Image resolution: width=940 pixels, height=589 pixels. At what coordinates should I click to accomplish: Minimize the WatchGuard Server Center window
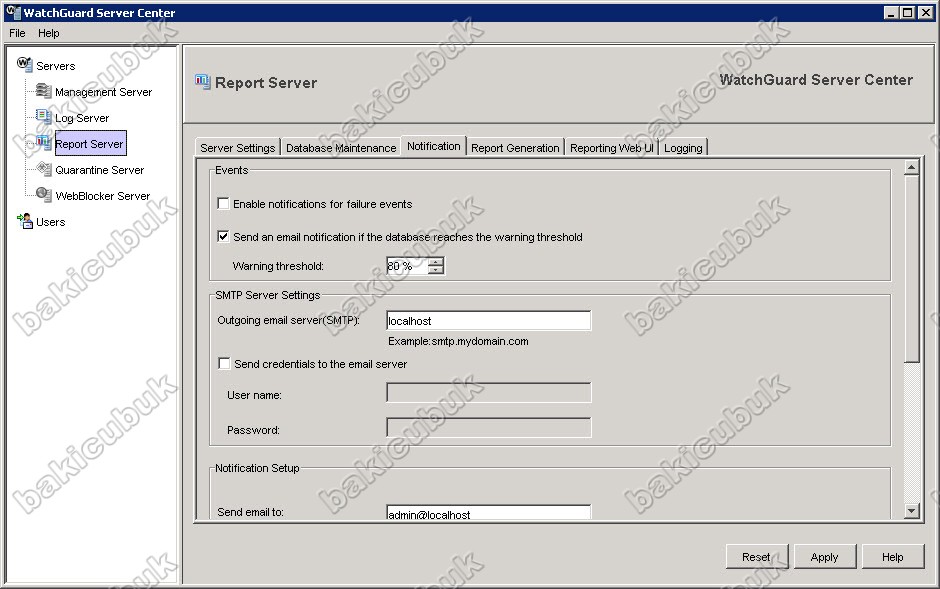(891, 13)
